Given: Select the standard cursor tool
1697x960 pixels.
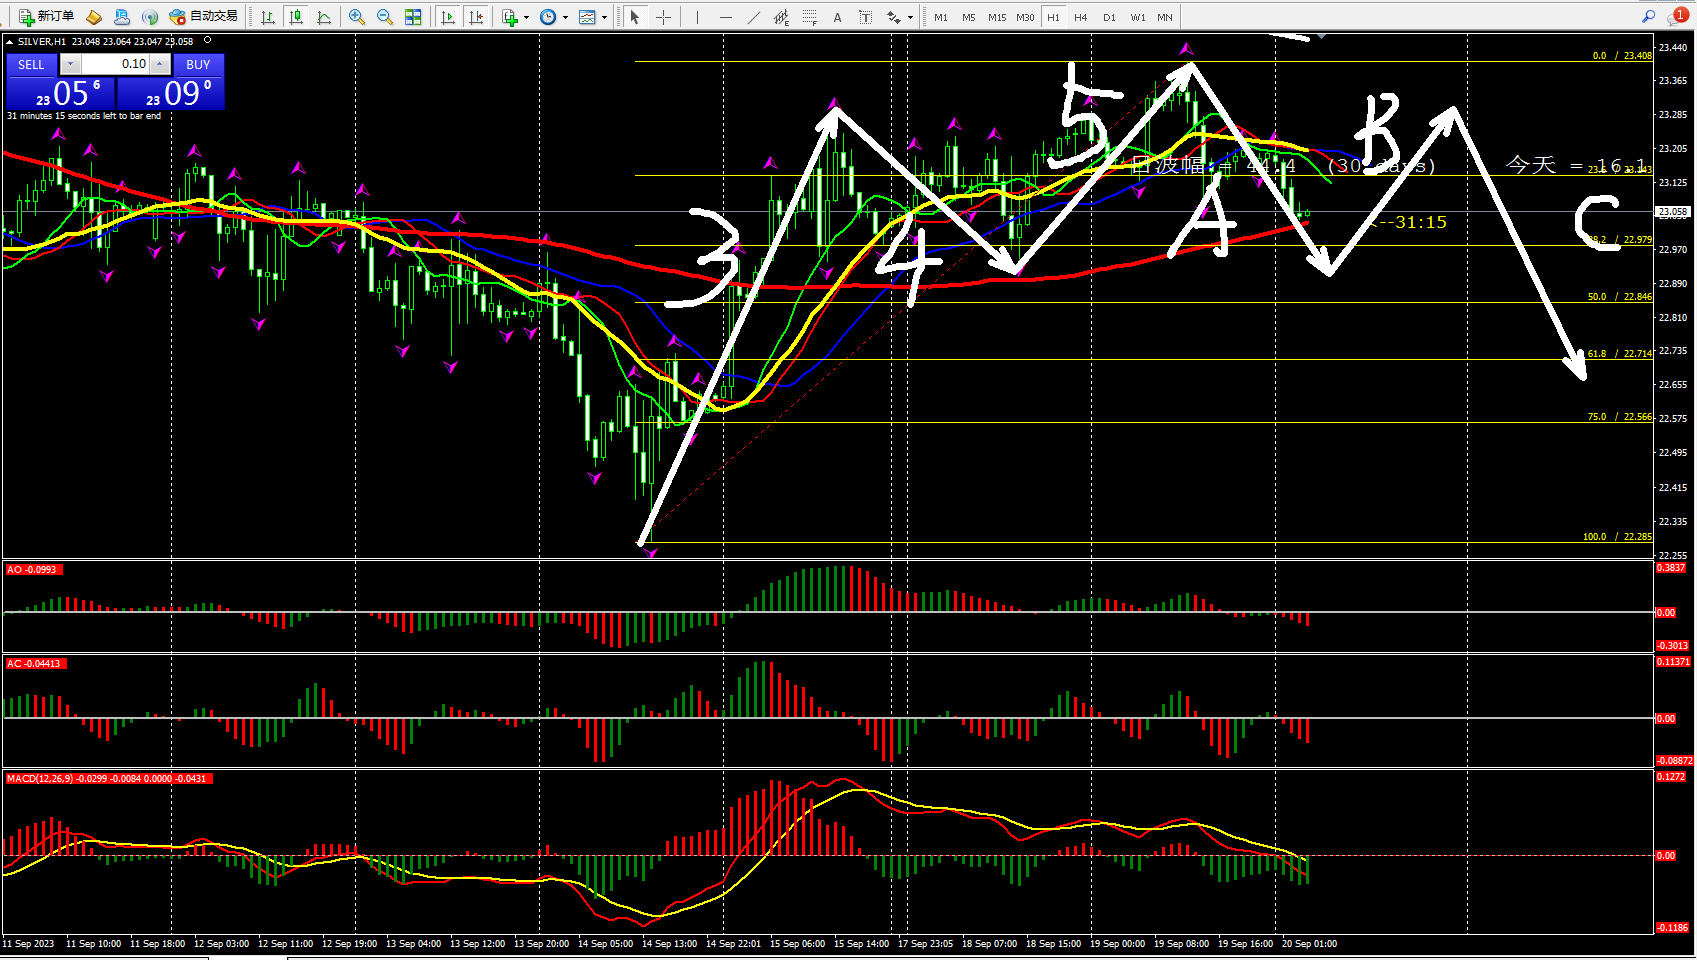Looking at the screenshot, I should coord(634,17).
